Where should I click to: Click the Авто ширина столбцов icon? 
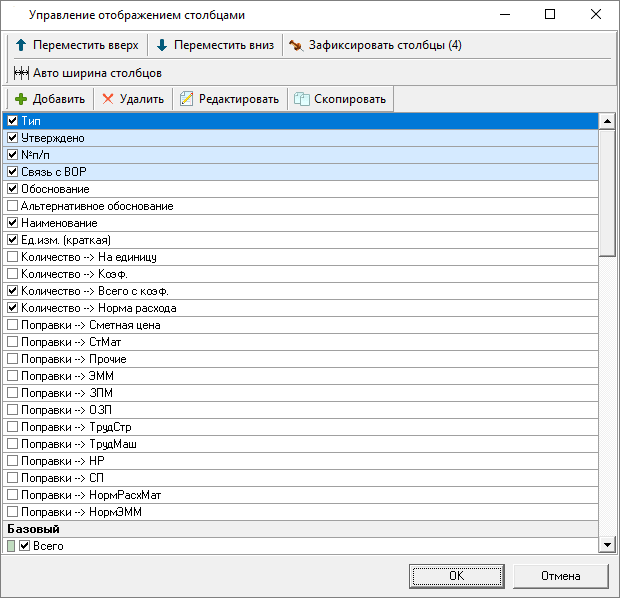[x=21, y=73]
